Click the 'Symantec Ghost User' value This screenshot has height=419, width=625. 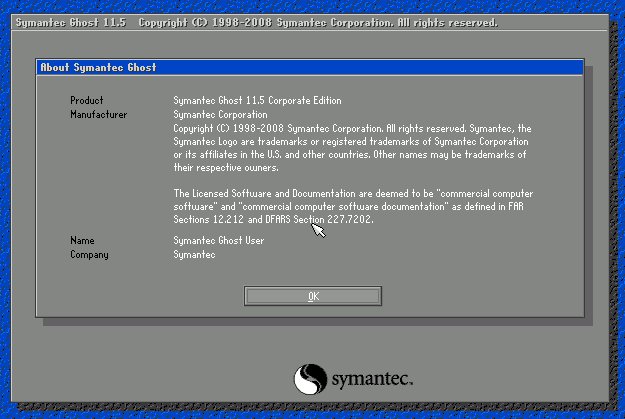pos(218,240)
